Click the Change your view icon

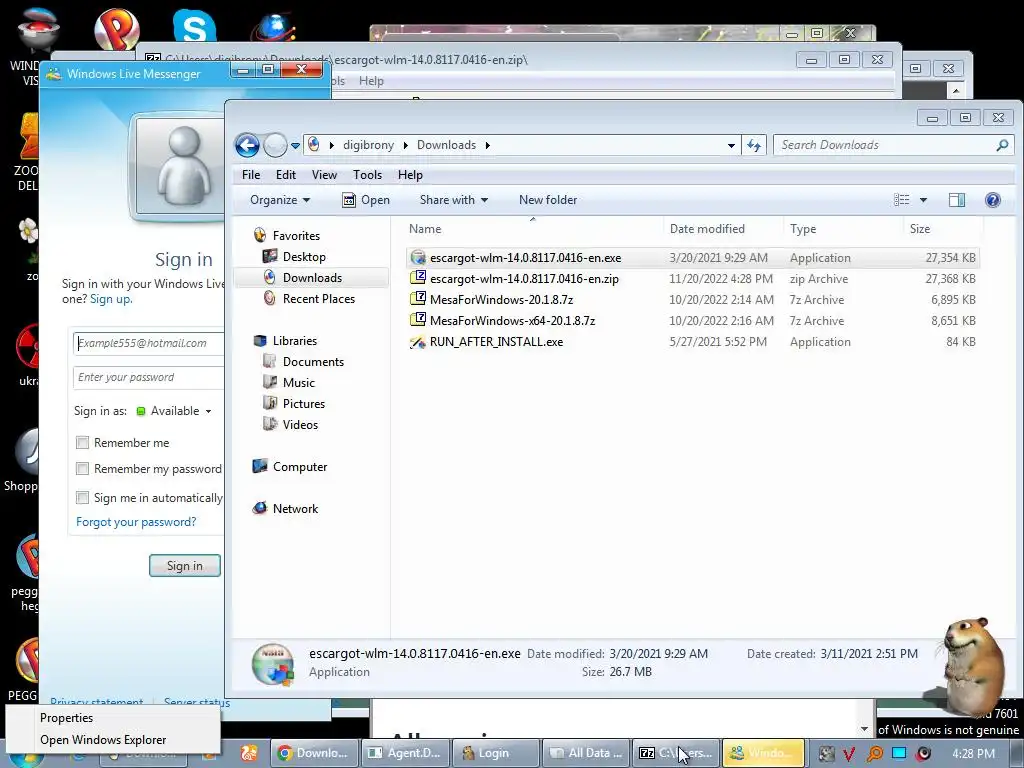pyautogui.click(x=901, y=200)
